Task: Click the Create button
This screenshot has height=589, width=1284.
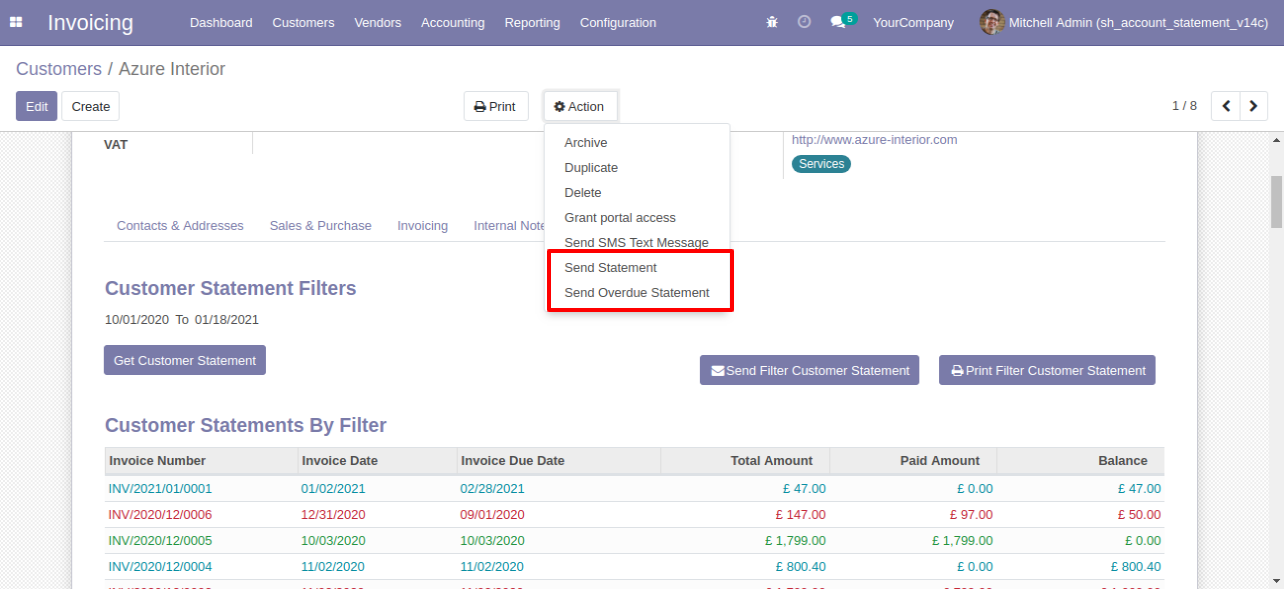Action: pos(91,106)
